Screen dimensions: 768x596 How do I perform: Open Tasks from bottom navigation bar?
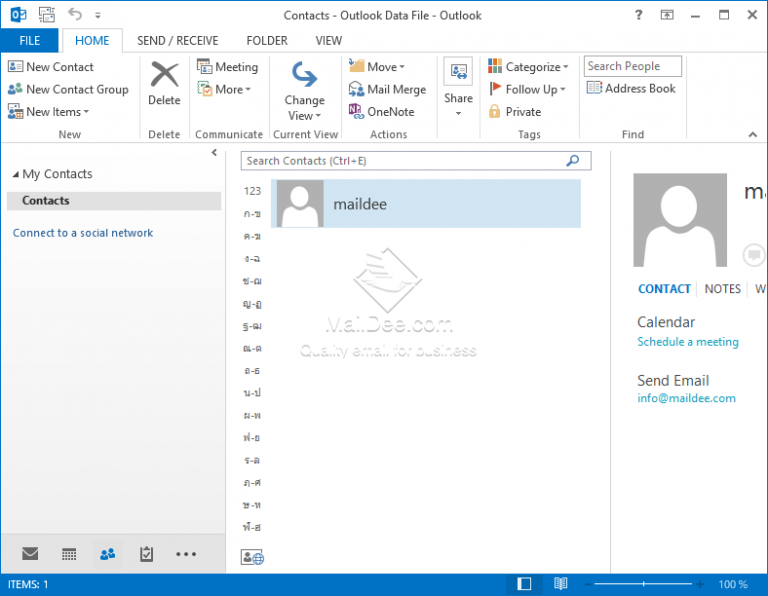click(x=147, y=554)
